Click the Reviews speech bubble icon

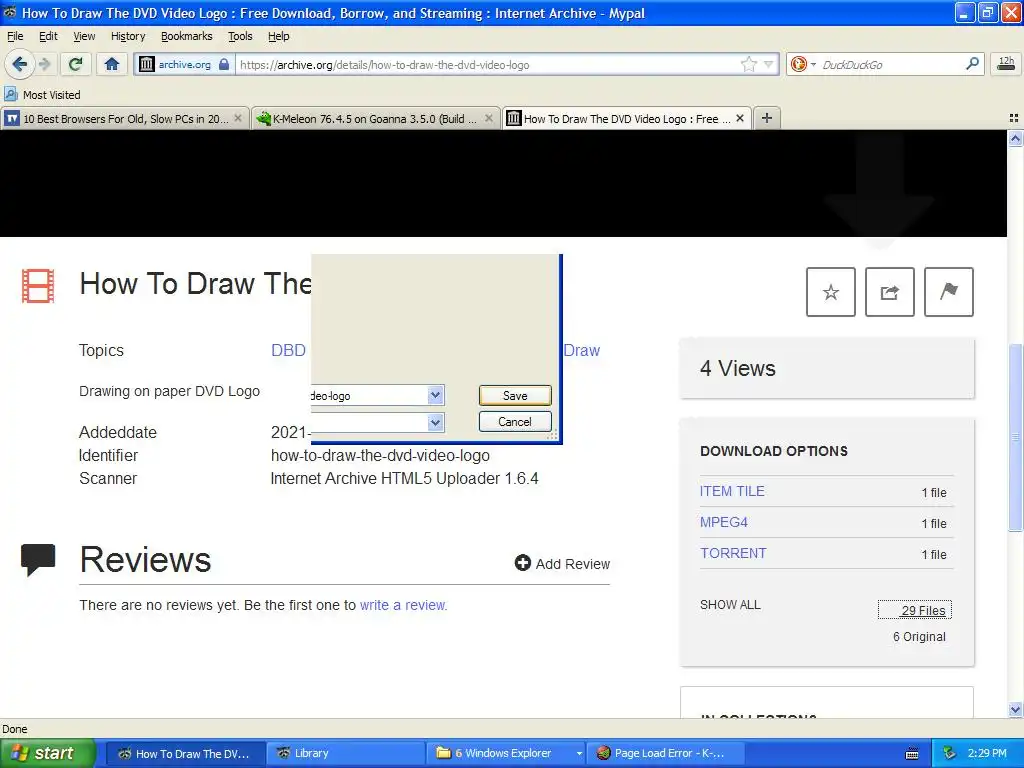point(38,560)
